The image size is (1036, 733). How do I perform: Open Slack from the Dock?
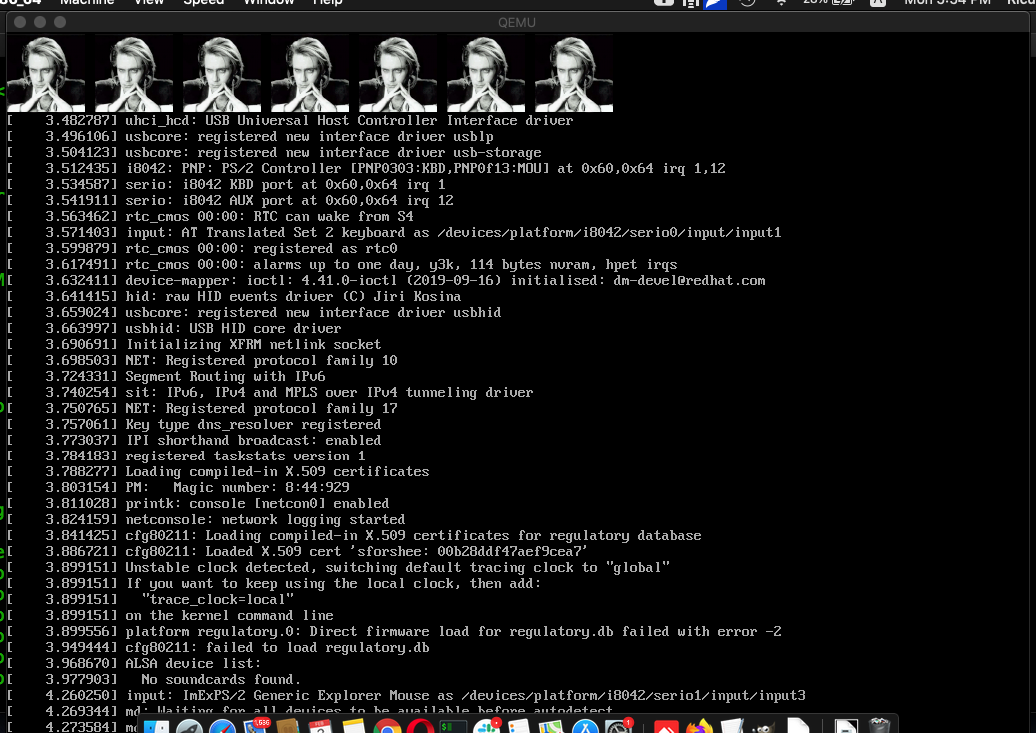click(x=487, y=726)
